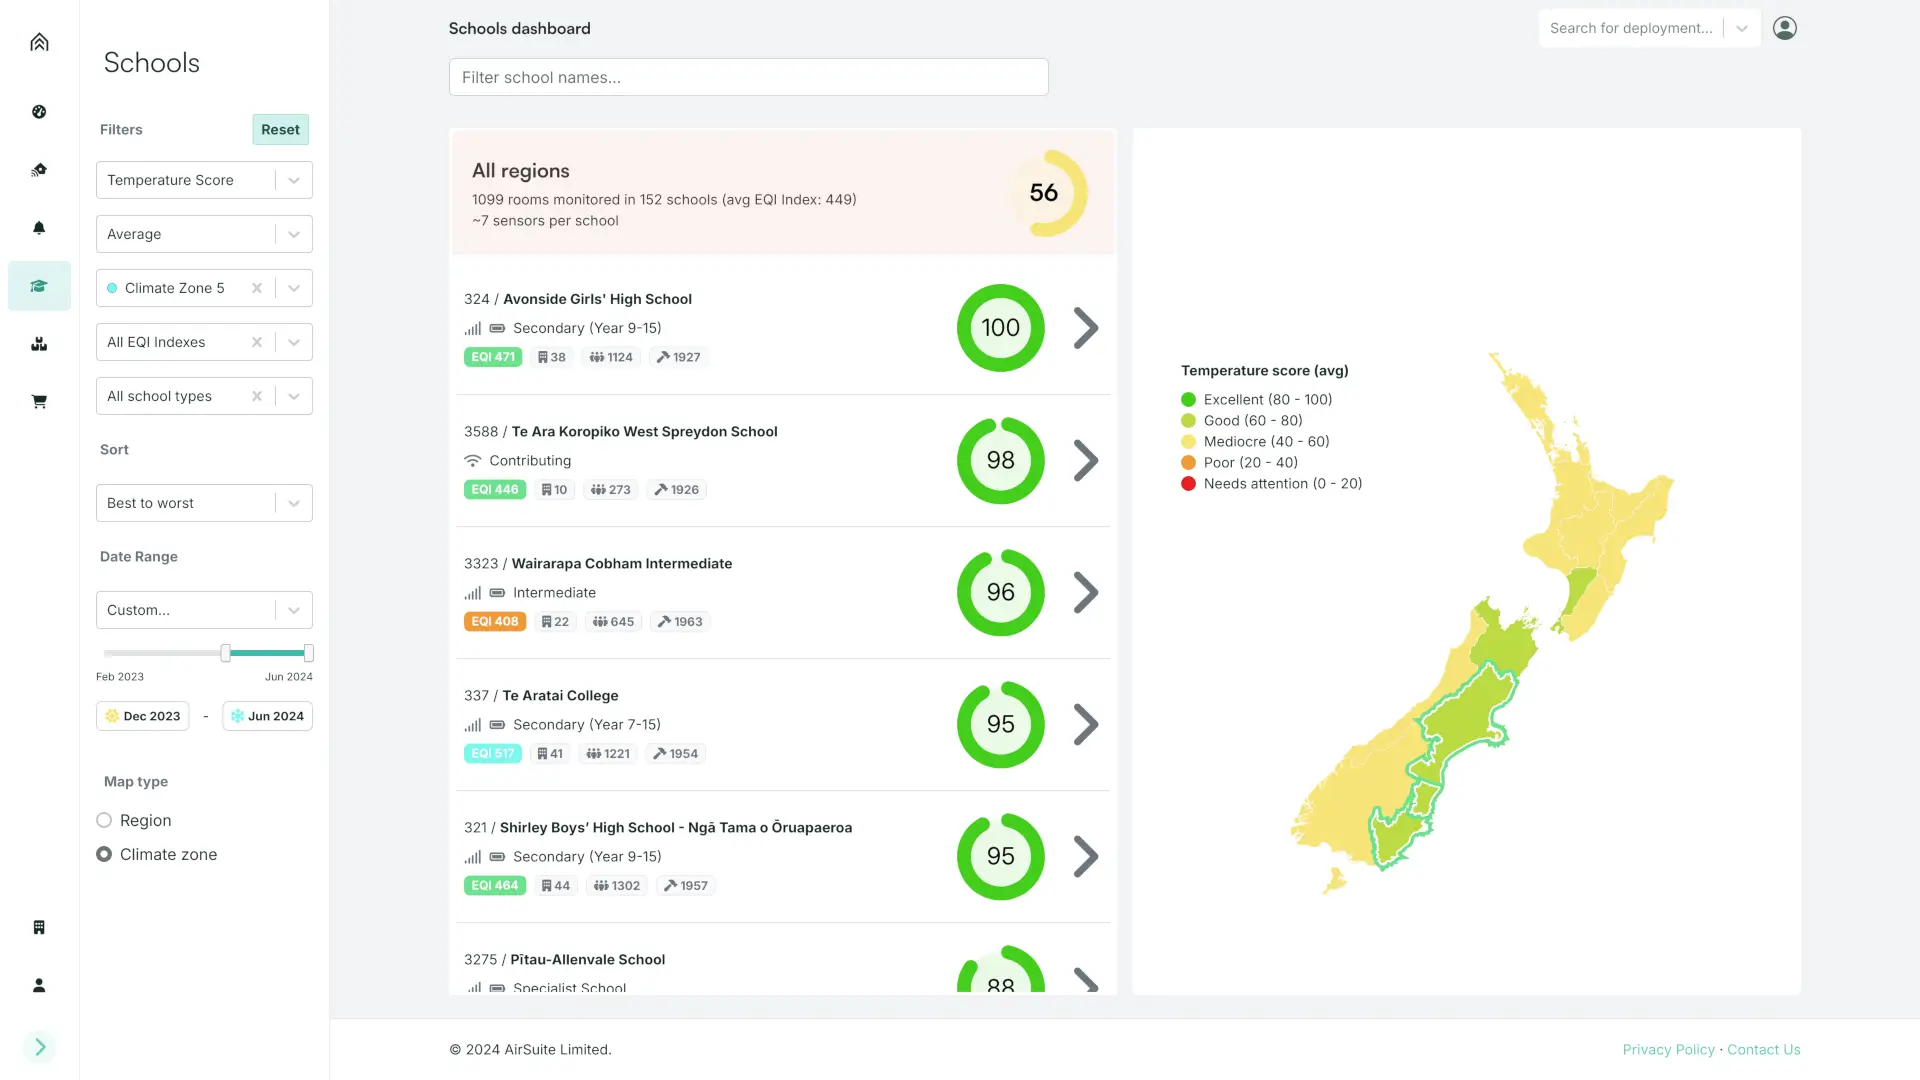Click the EQI 471 badge
This screenshot has height=1080, width=1920.
click(493, 357)
